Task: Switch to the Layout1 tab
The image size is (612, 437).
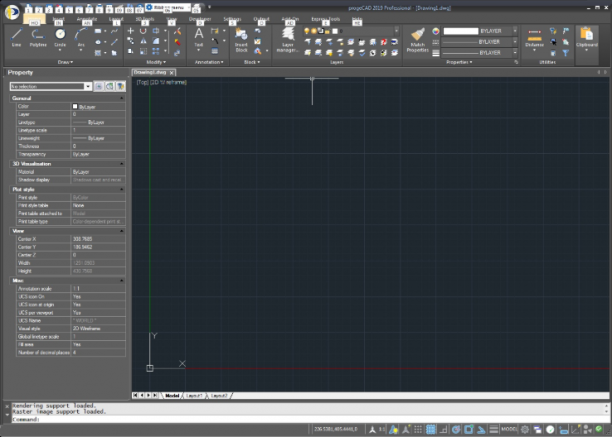Action: click(x=194, y=396)
